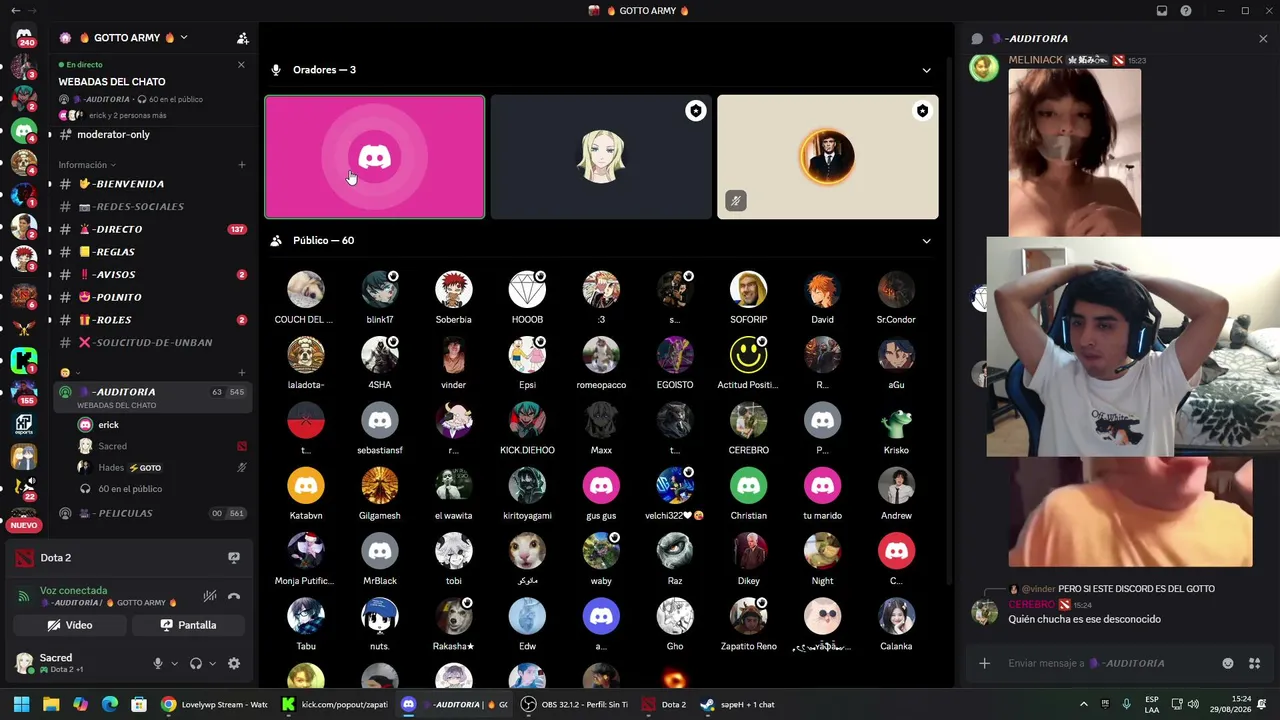1280x720 pixels.
Task: Select the ROLES channel
Action: [152, 320]
